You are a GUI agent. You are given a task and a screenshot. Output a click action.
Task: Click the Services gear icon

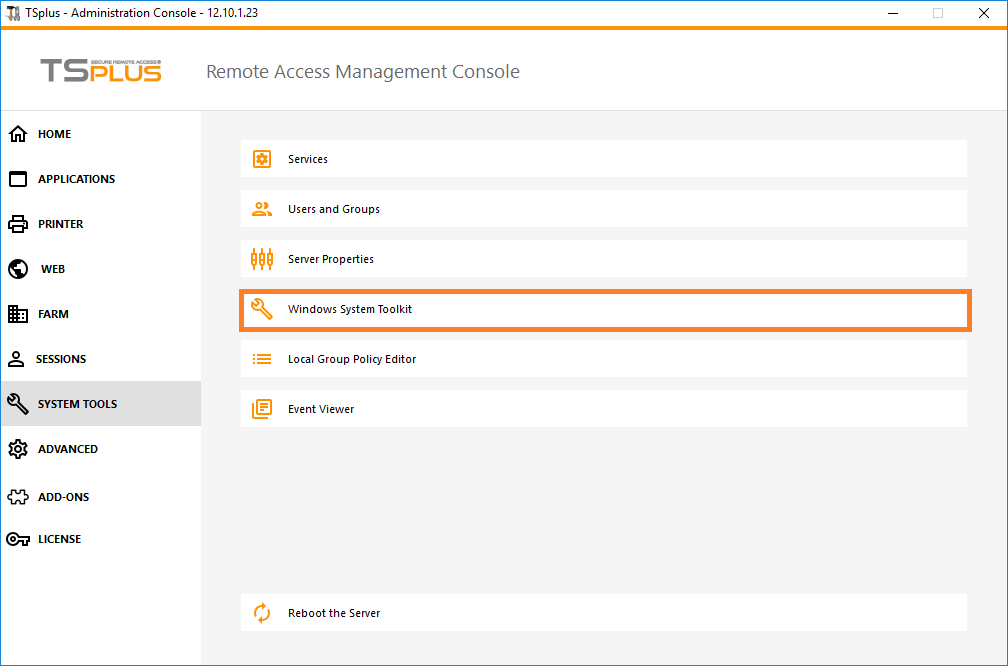pyautogui.click(x=262, y=159)
